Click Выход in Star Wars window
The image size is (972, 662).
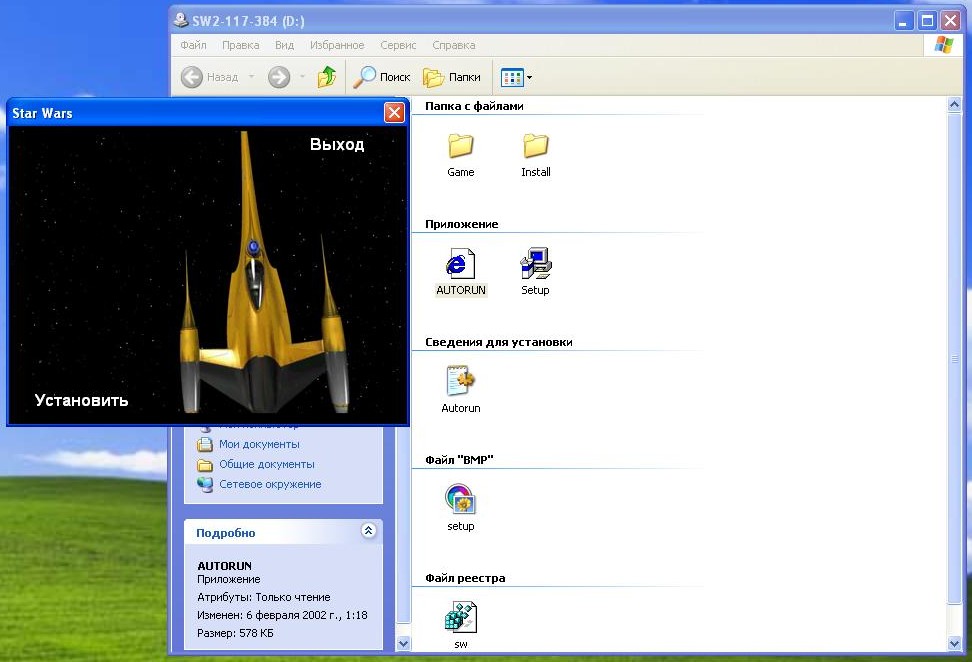click(x=337, y=144)
